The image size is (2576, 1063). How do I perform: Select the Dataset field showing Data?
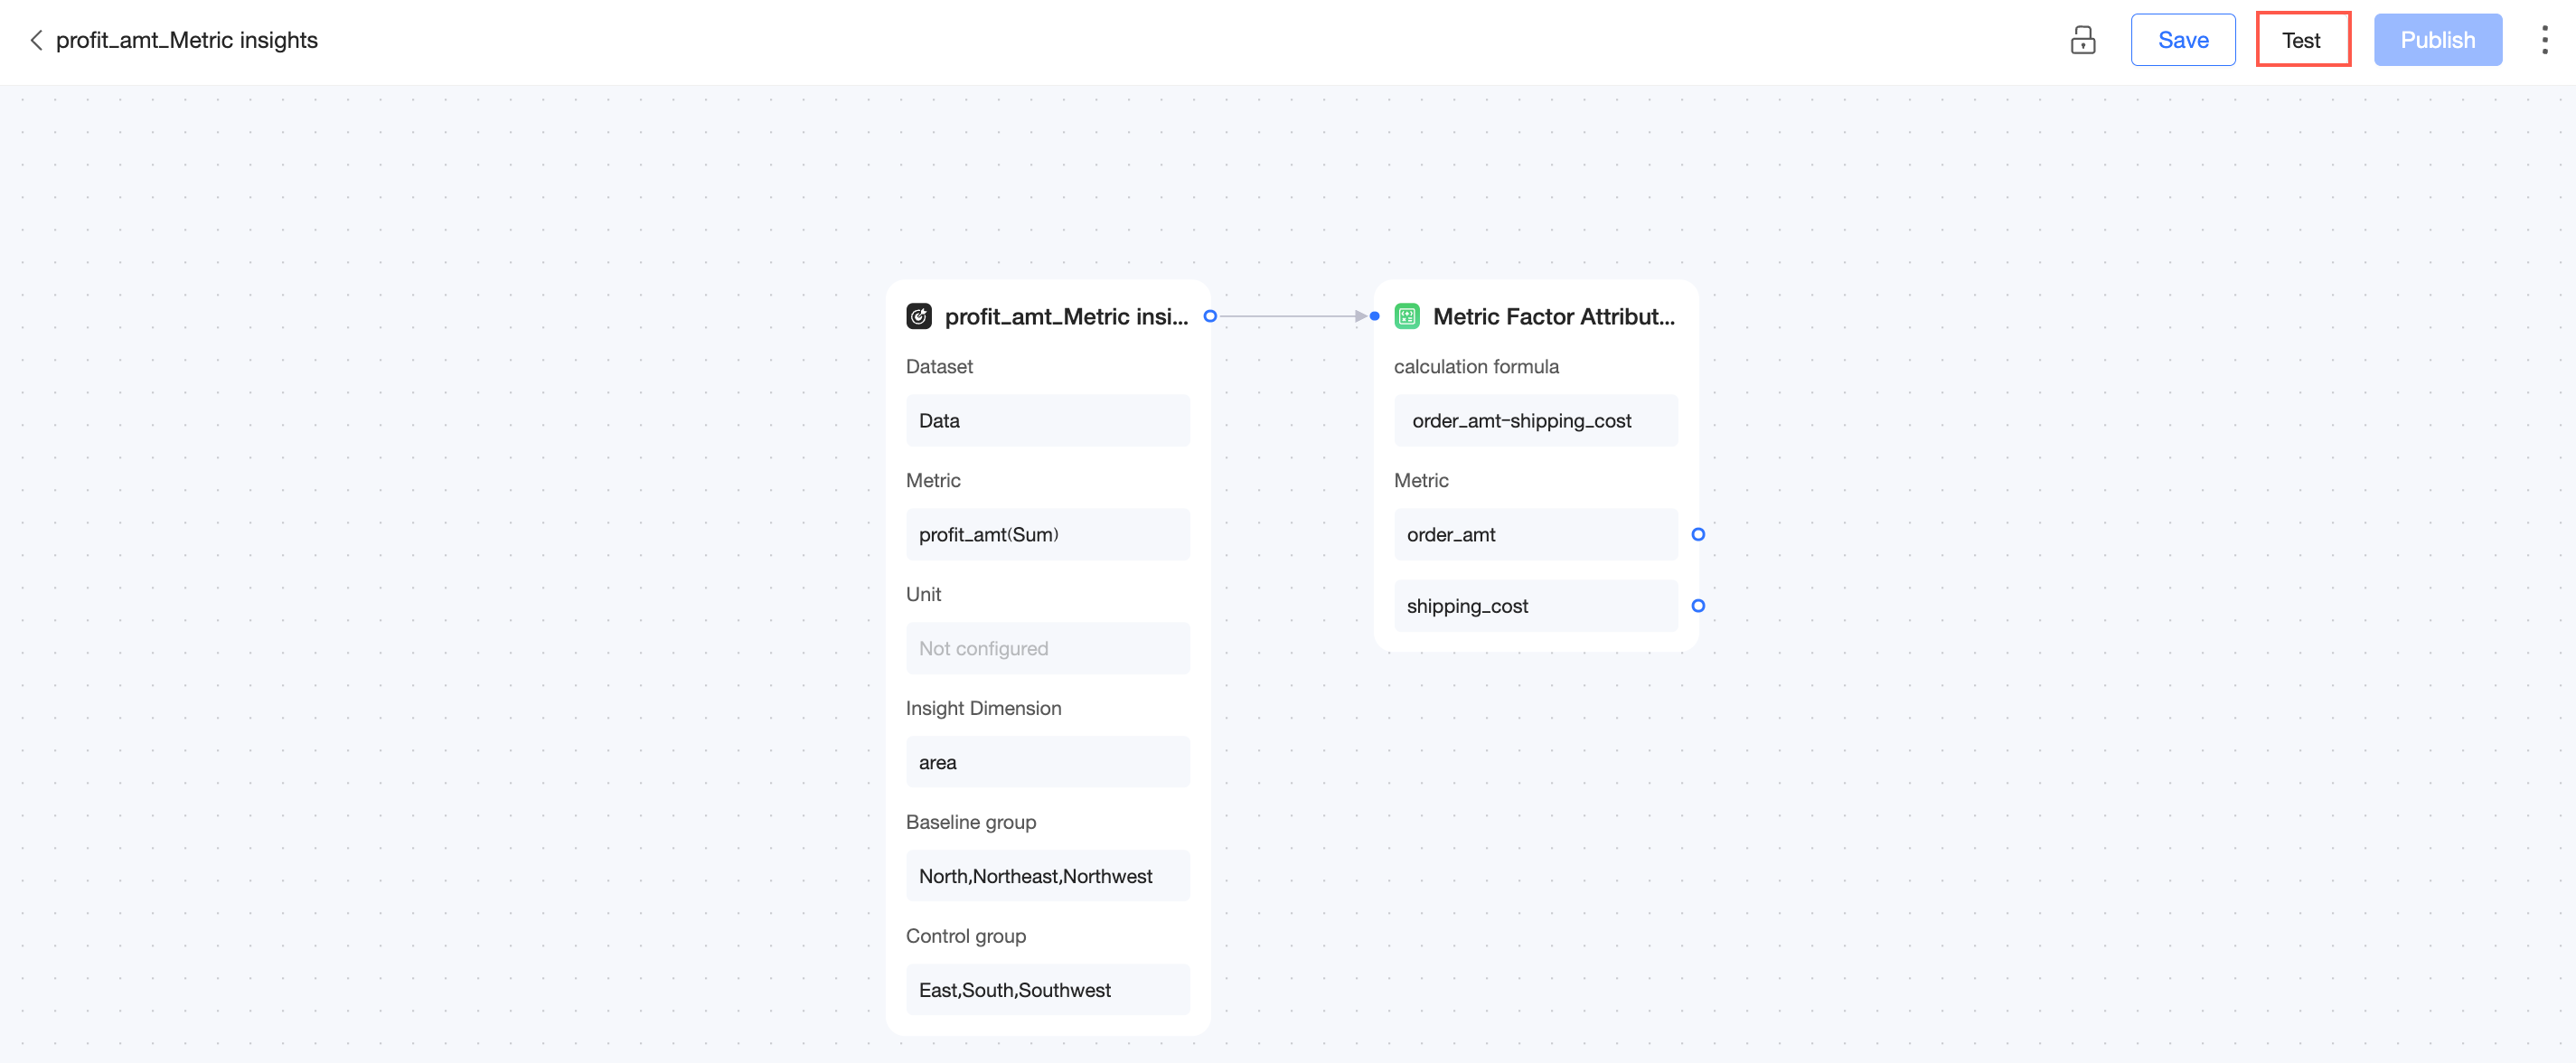1047,420
